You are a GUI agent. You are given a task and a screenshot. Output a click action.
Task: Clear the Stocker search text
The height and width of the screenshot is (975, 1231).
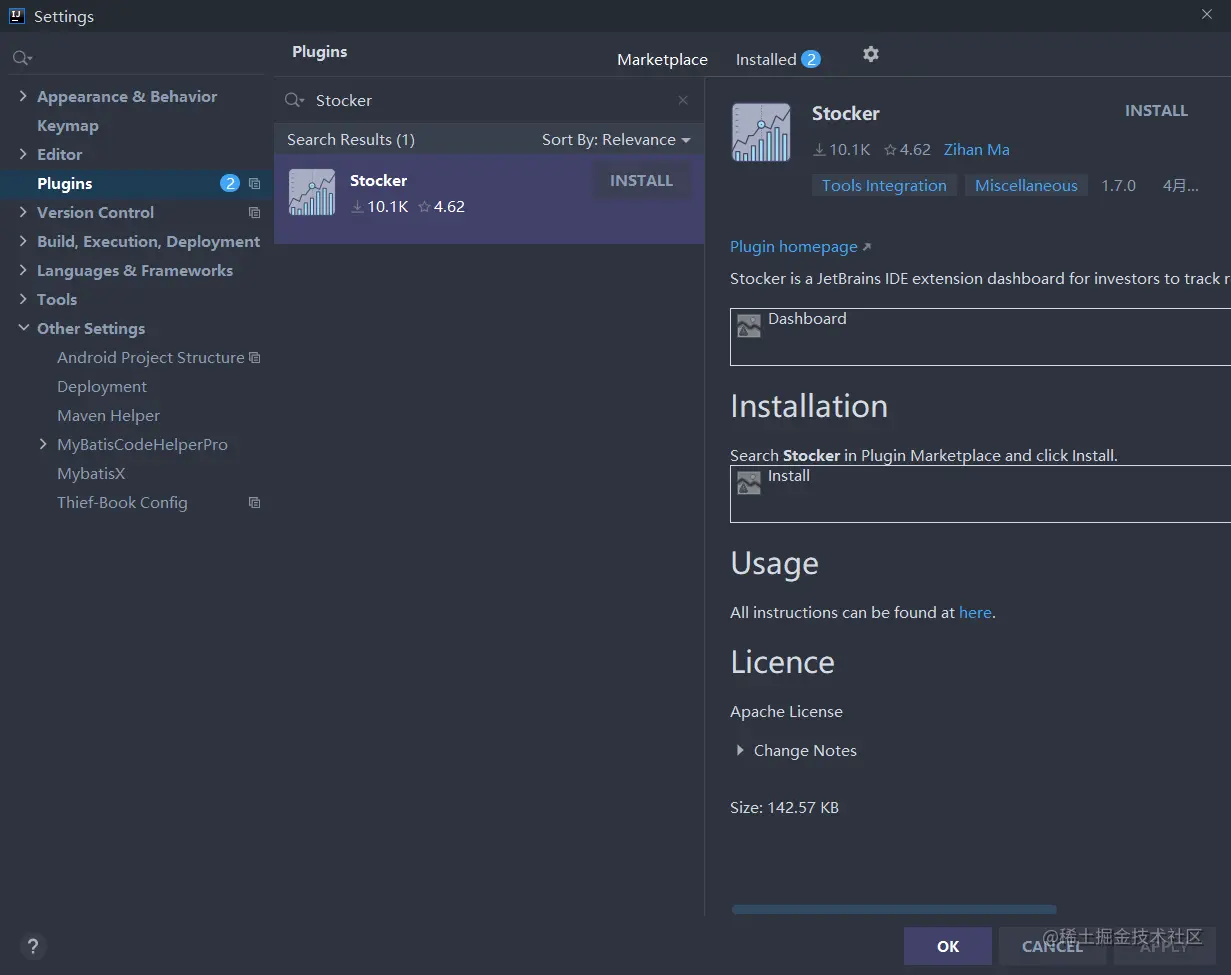pyautogui.click(x=683, y=100)
